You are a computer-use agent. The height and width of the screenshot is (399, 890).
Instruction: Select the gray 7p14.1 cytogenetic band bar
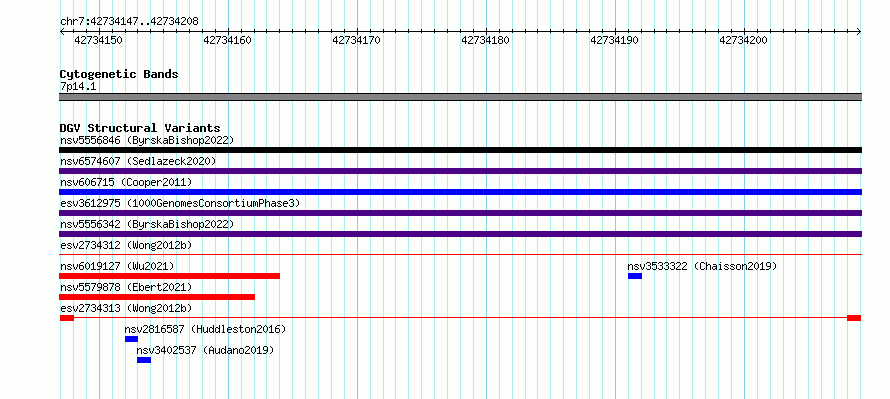click(460, 97)
